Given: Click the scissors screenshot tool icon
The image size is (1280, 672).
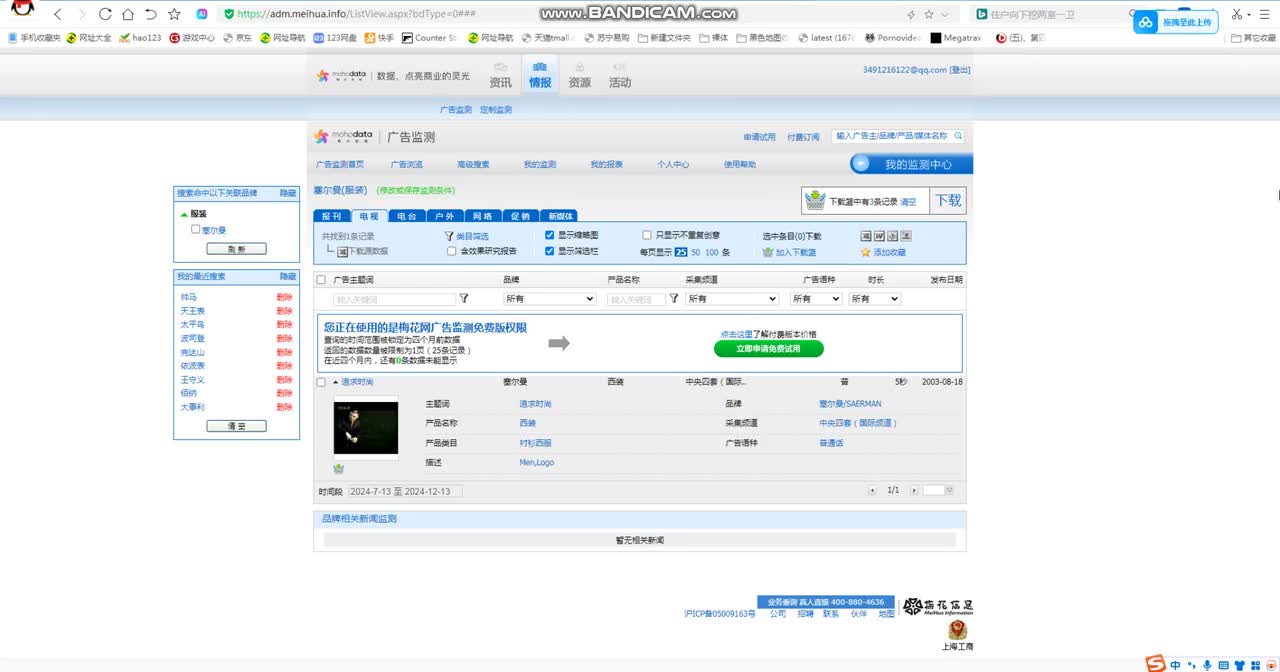Looking at the screenshot, I should pos(1239,14).
